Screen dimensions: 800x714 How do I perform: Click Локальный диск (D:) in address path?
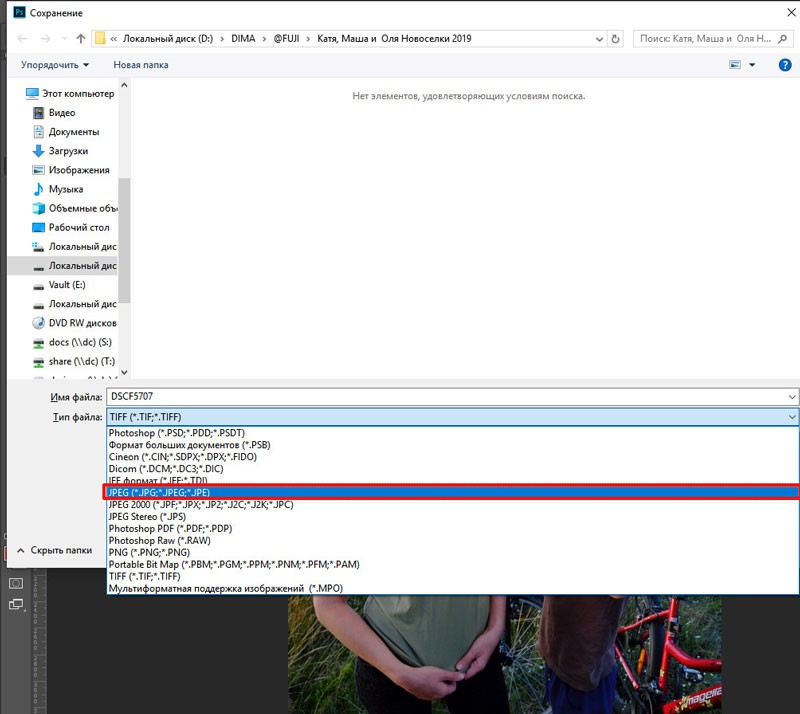coord(168,39)
